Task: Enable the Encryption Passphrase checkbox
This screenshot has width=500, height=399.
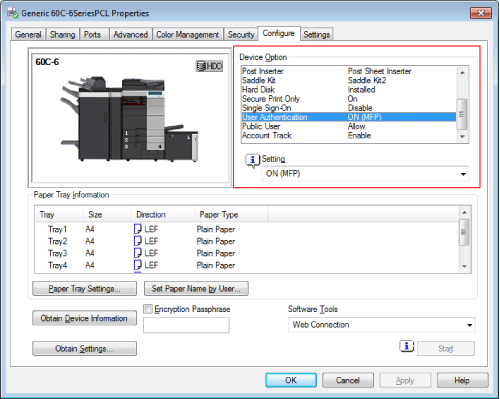Action: [x=148, y=309]
